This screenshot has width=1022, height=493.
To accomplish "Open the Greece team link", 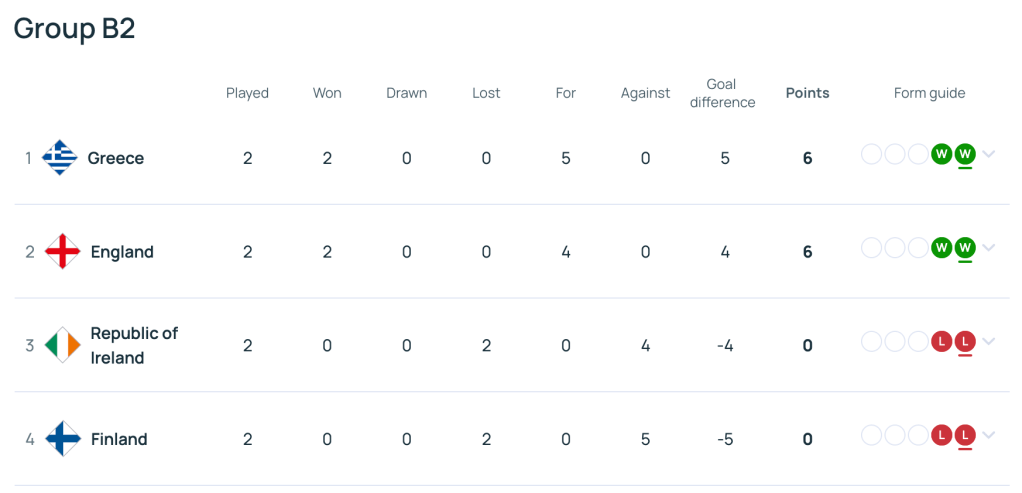I will click(116, 158).
